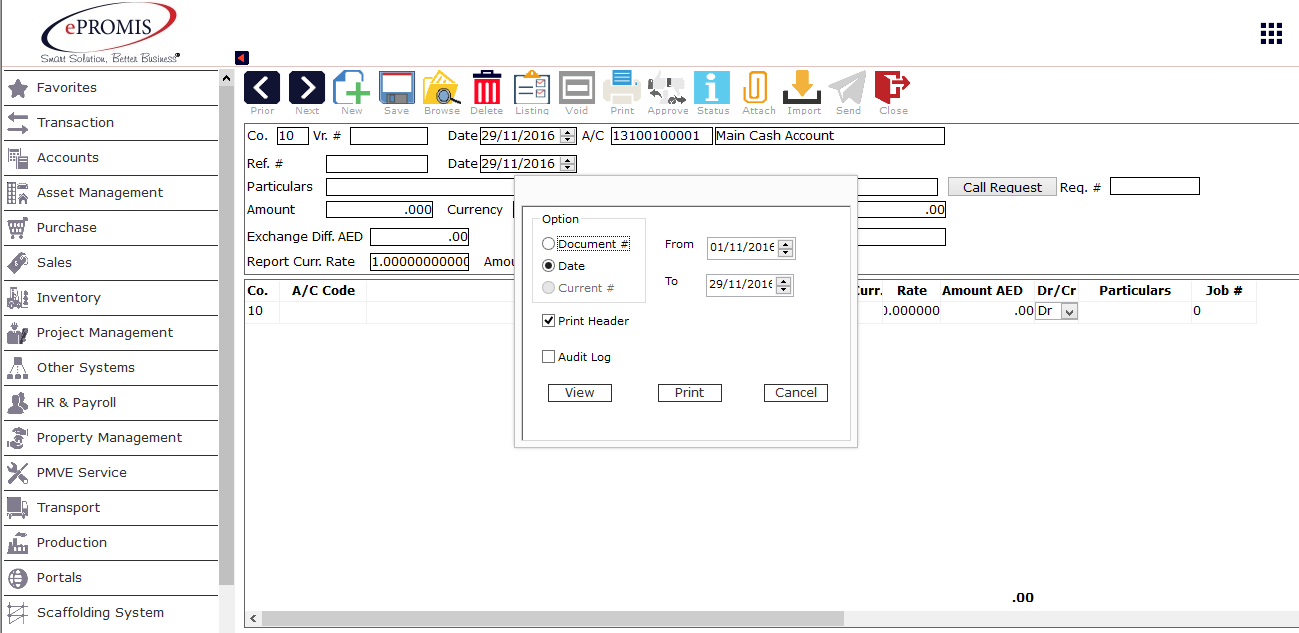
Task: Delete the record via the Delete icon
Action: point(486,88)
